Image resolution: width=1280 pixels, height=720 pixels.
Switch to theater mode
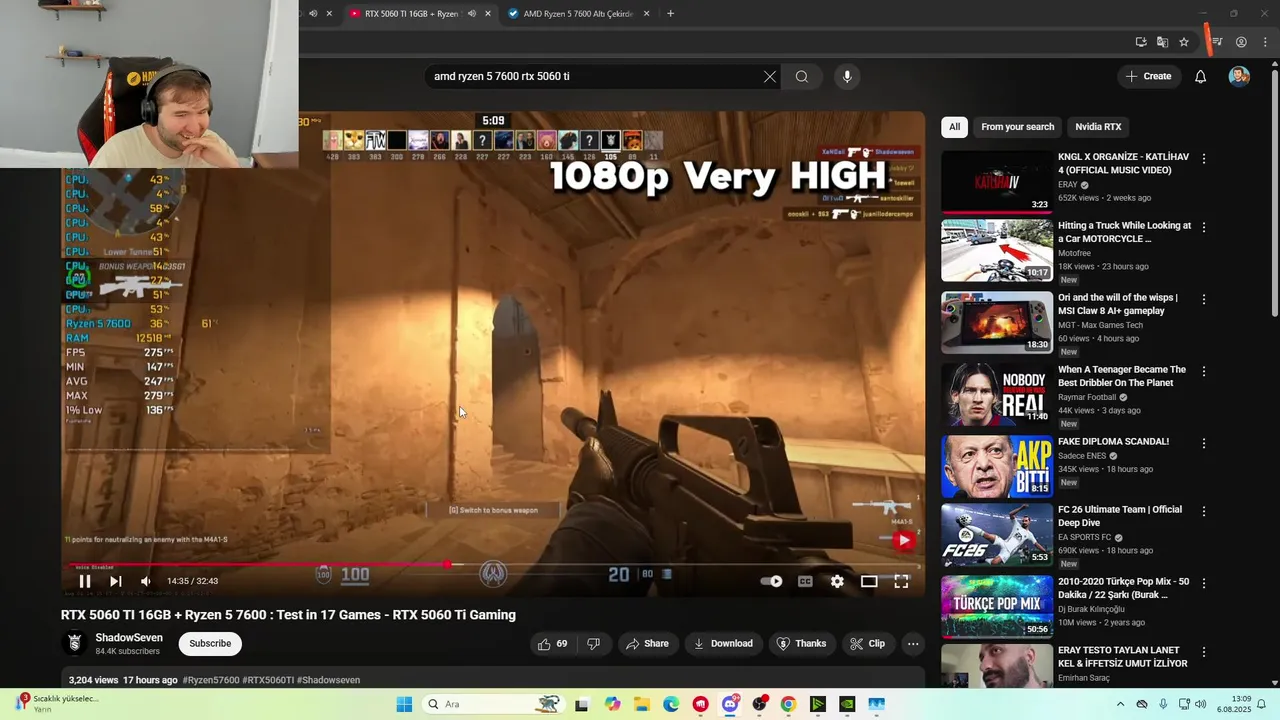(869, 581)
